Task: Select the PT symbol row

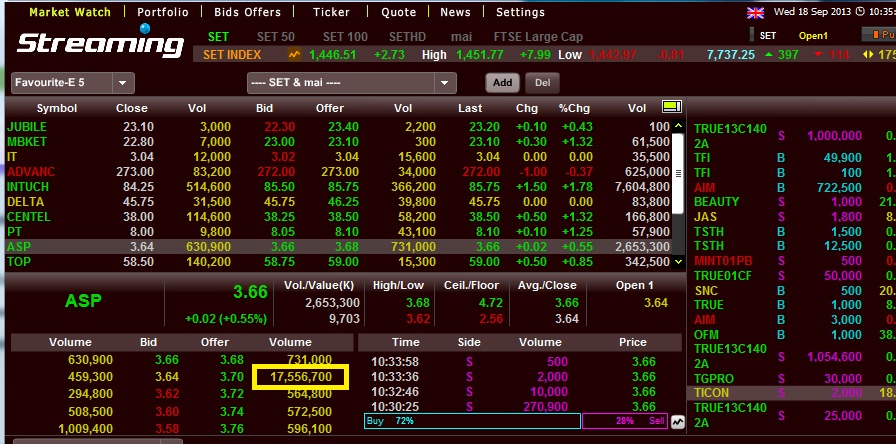Action: click(x=338, y=232)
